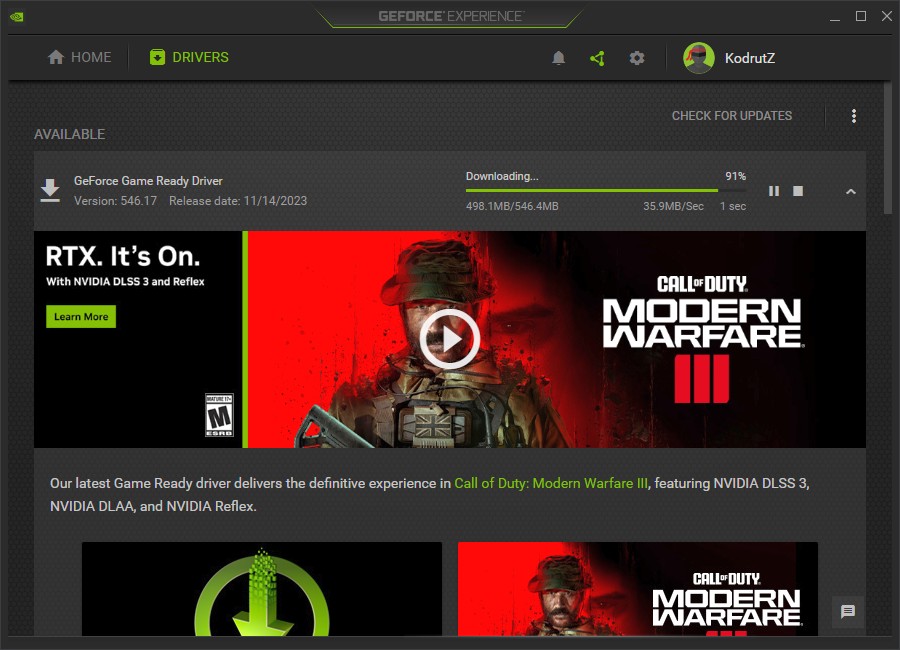This screenshot has width=900, height=650.
Task: Click the With NVIDIA DLSS 3 and Reflex subtitle
Action: [x=125, y=281]
